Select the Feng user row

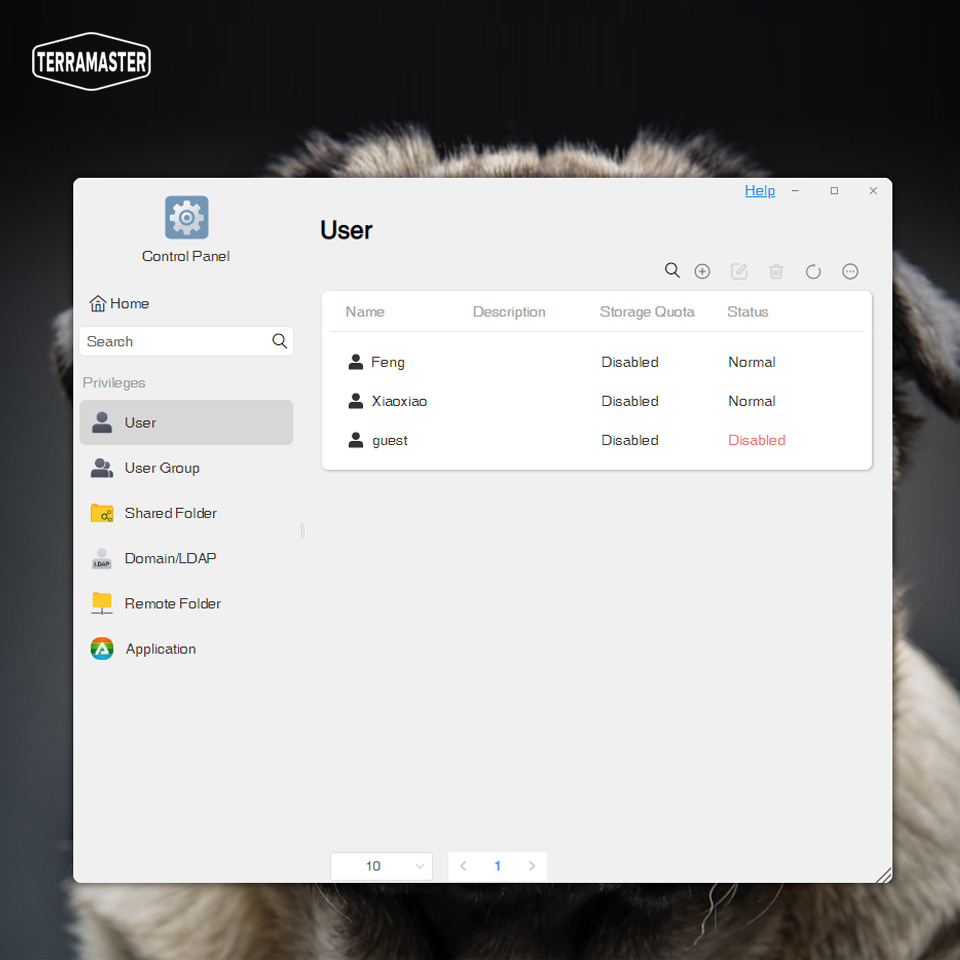coord(597,362)
